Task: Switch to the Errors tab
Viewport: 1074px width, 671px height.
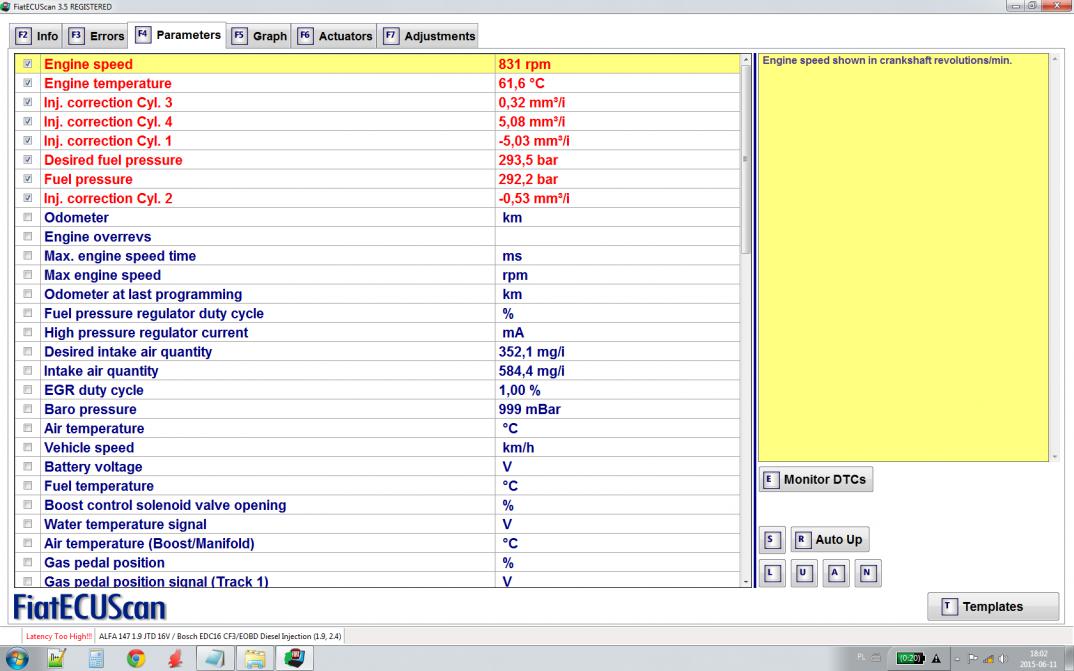Action: [x=98, y=36]
